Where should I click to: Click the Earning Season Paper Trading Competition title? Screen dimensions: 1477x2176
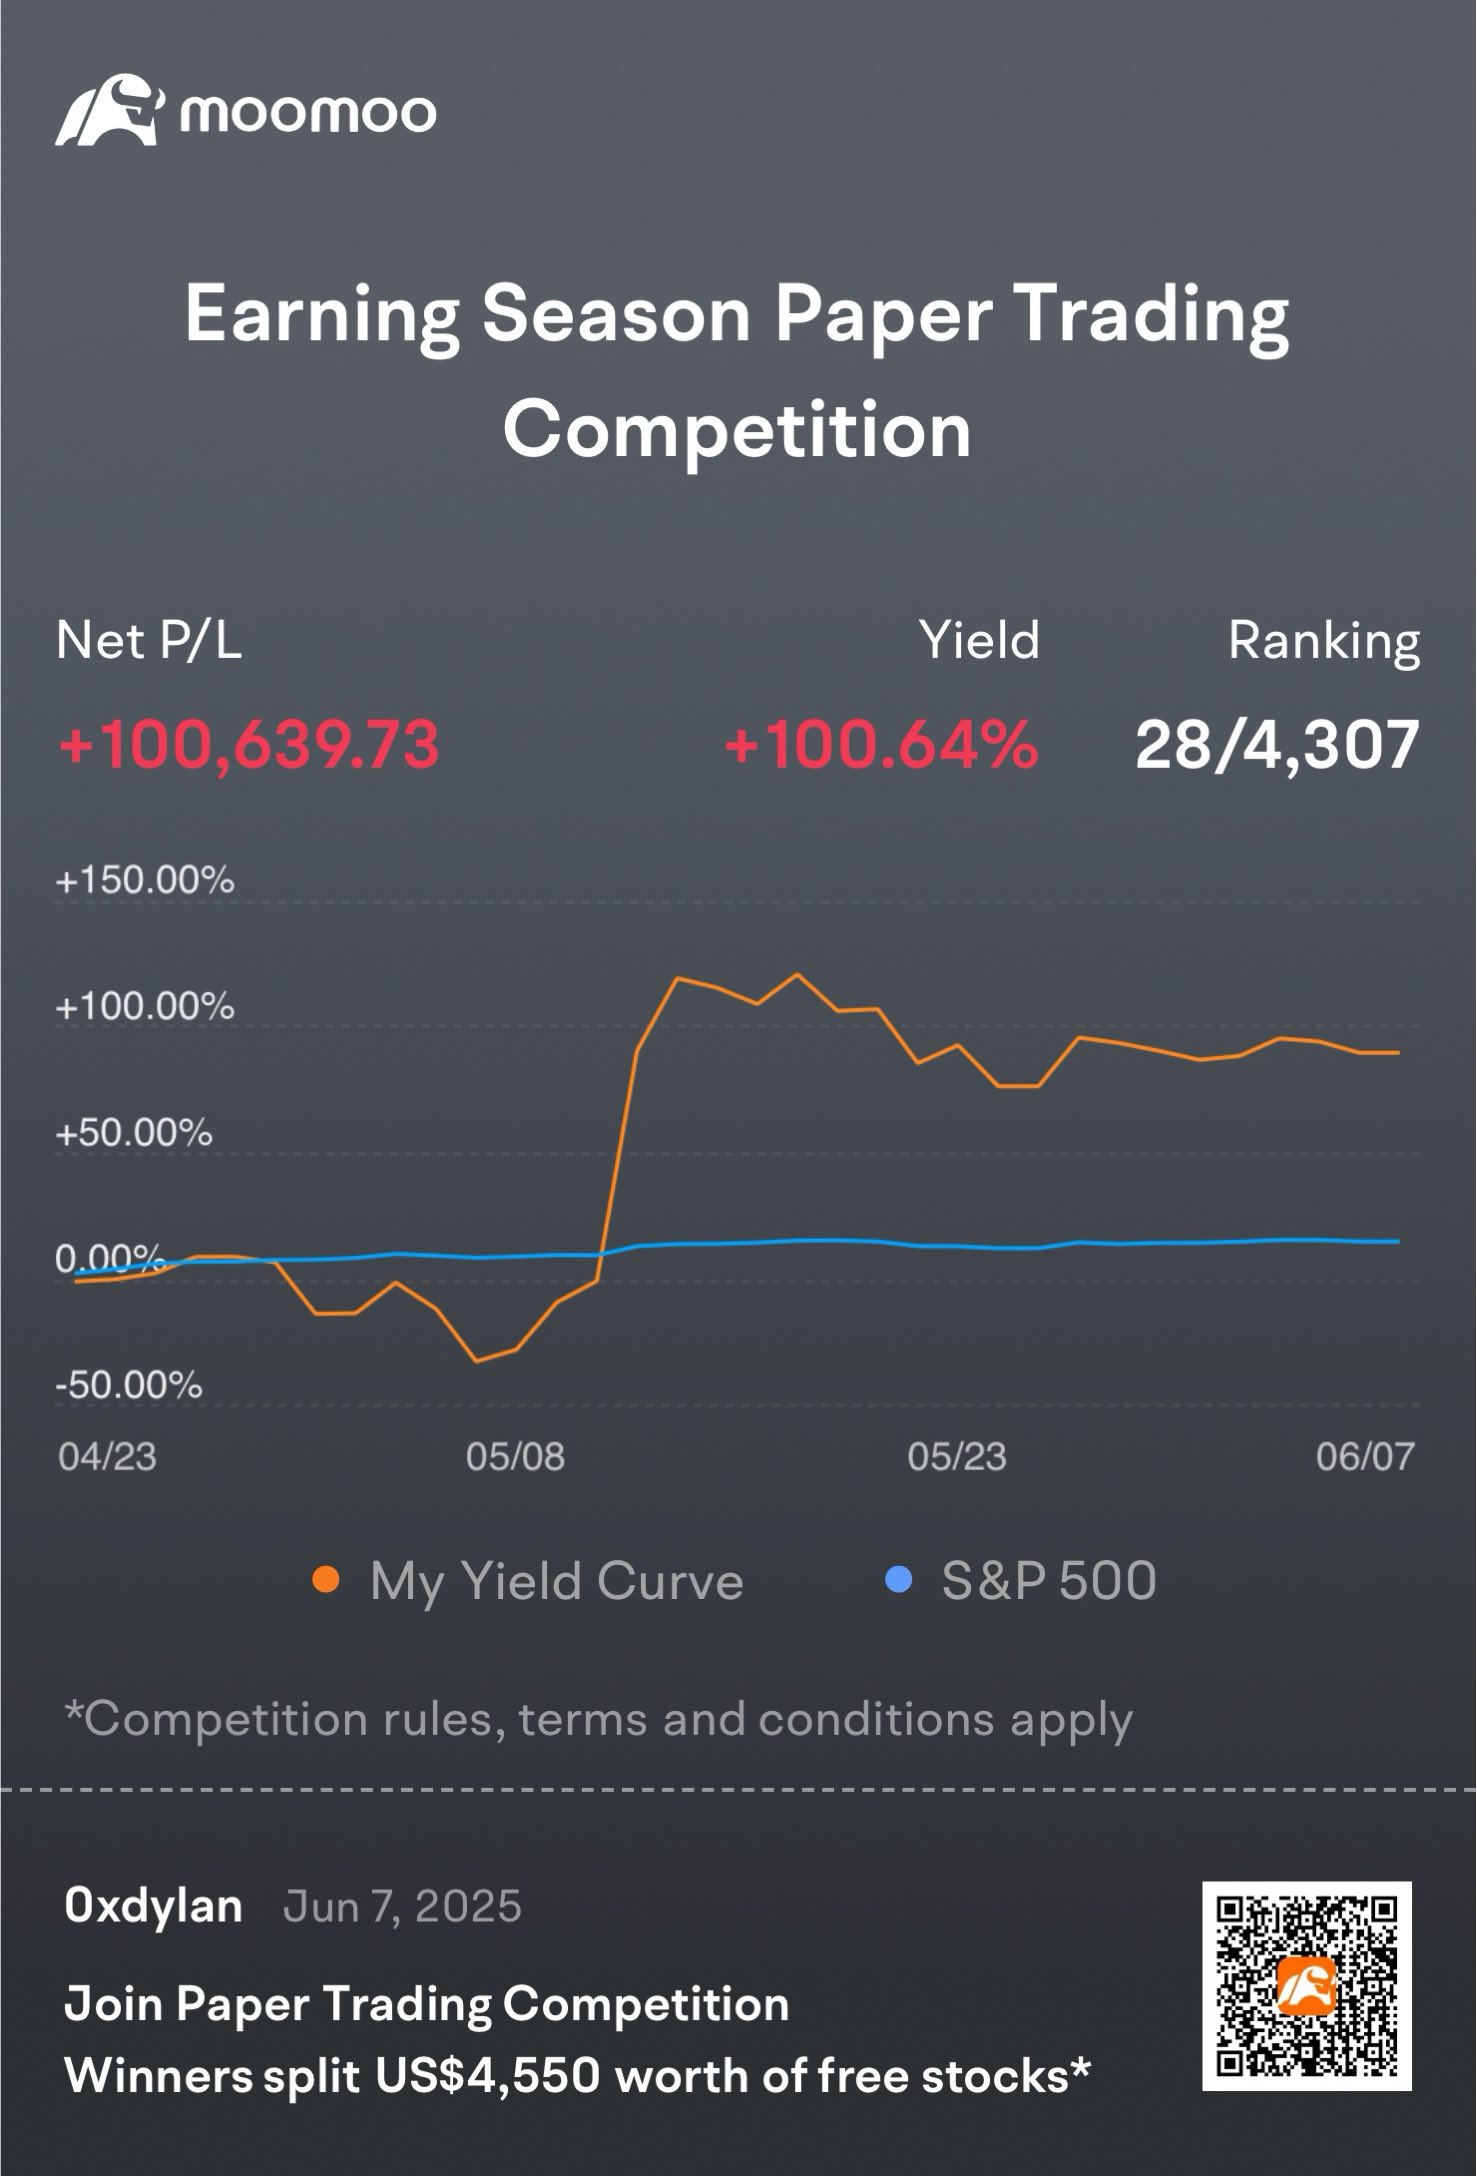click(x=738, y=371)
